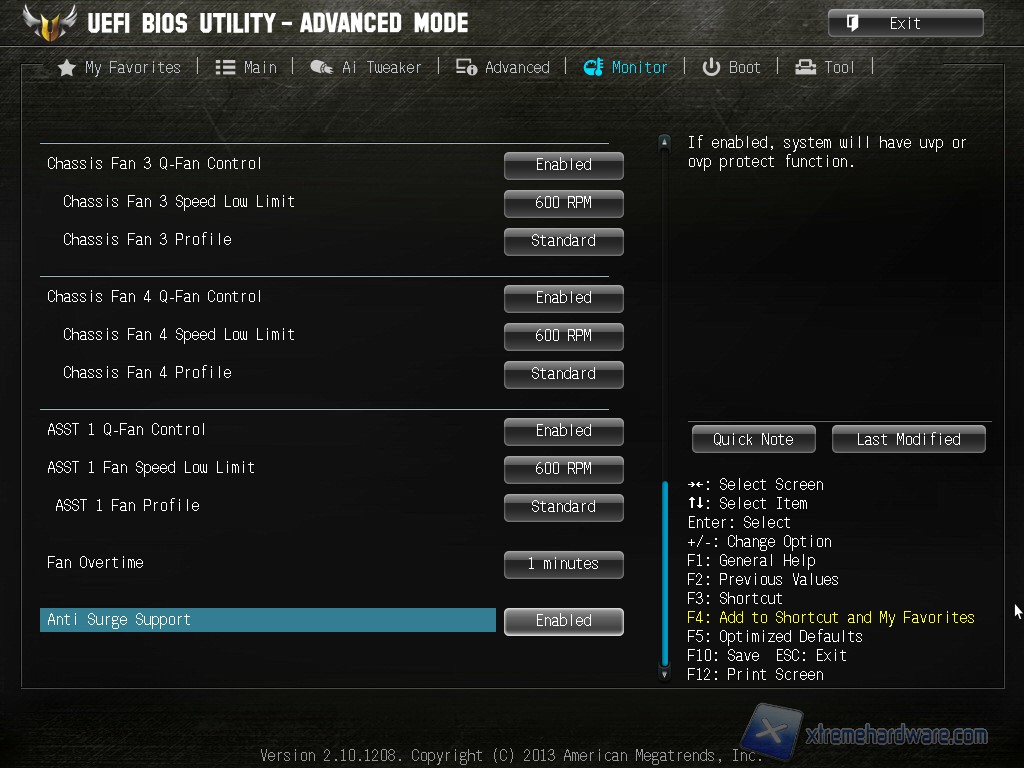
Task: Toggle Chassis Fan 3 Q-Fan Control Enabled
Action: 564,165
